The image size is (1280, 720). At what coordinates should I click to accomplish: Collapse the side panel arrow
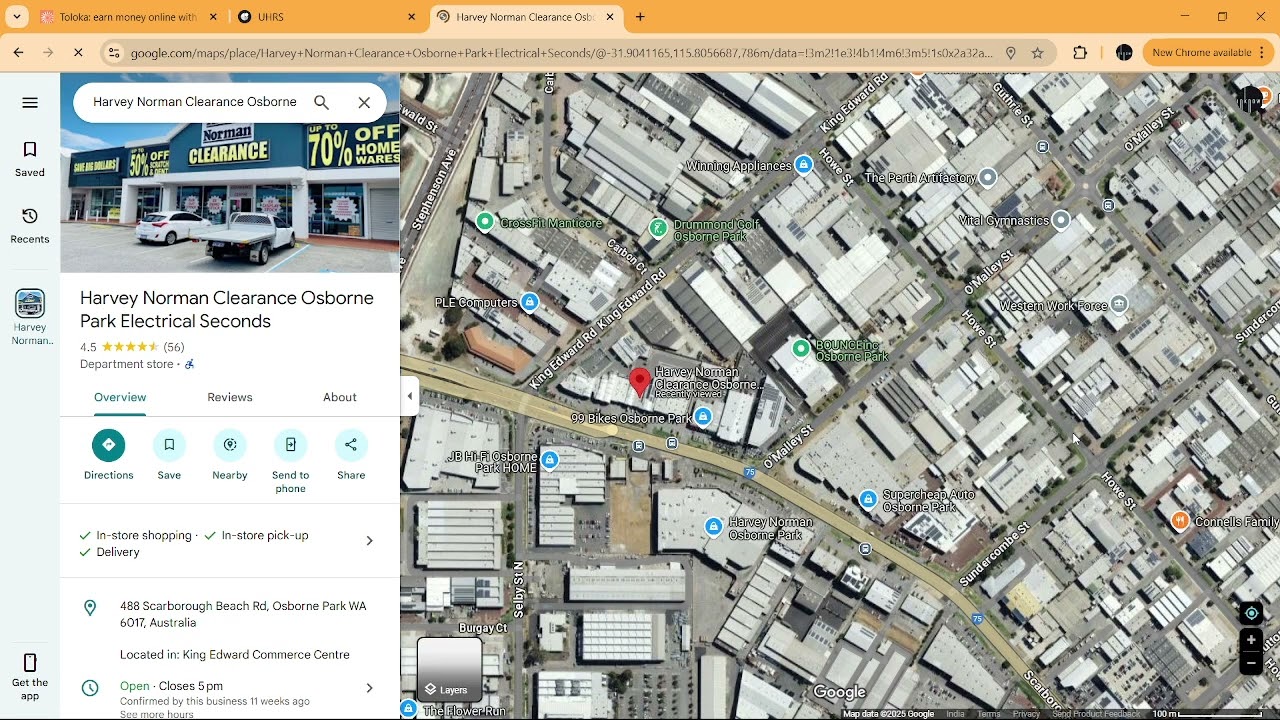[409, 397]
